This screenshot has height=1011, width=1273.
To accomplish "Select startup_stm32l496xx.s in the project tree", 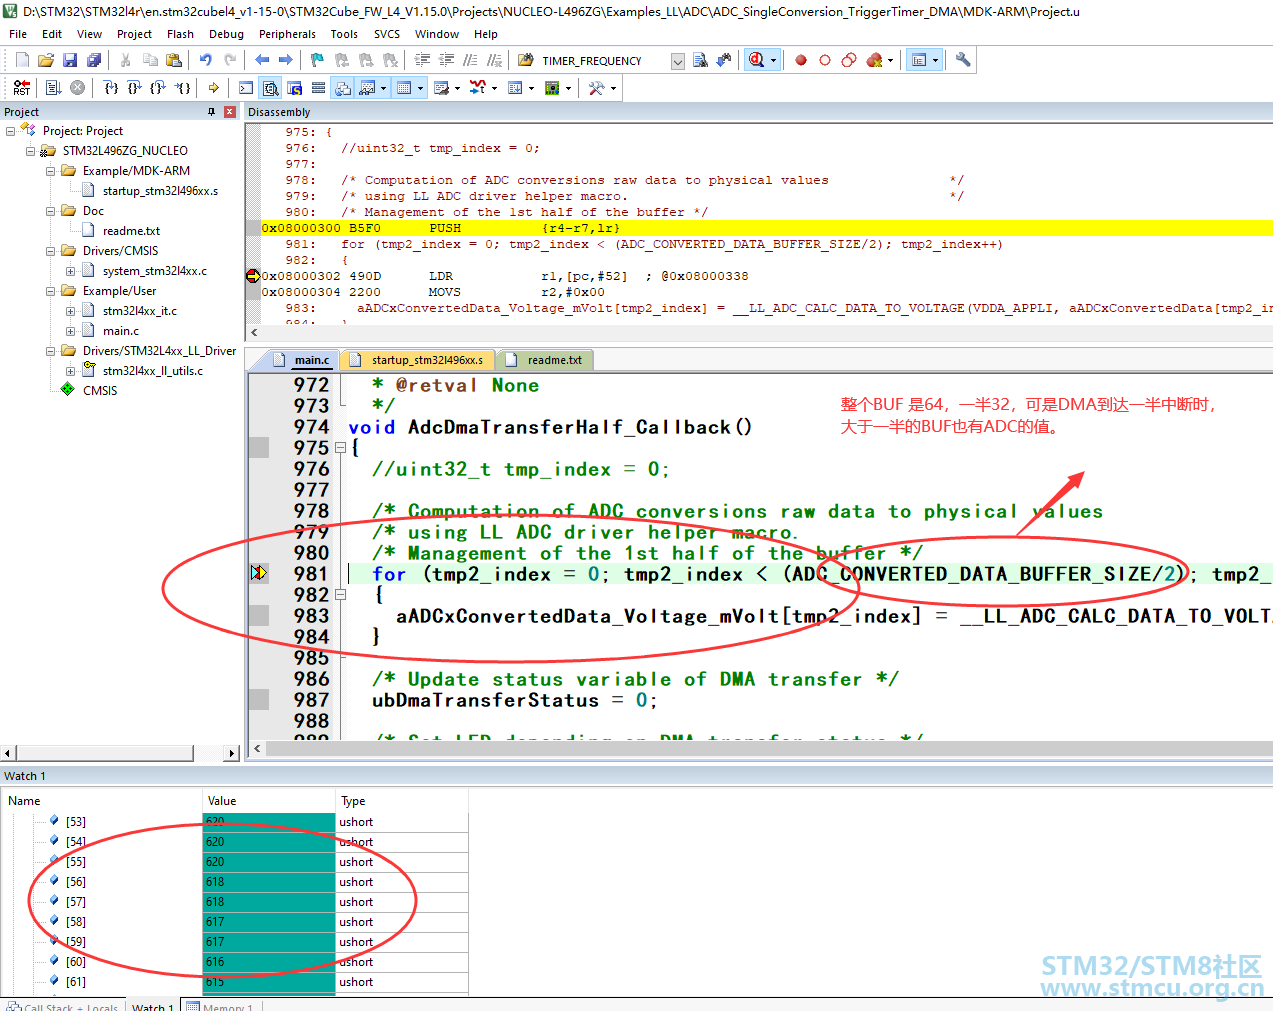I will [160, 191].
